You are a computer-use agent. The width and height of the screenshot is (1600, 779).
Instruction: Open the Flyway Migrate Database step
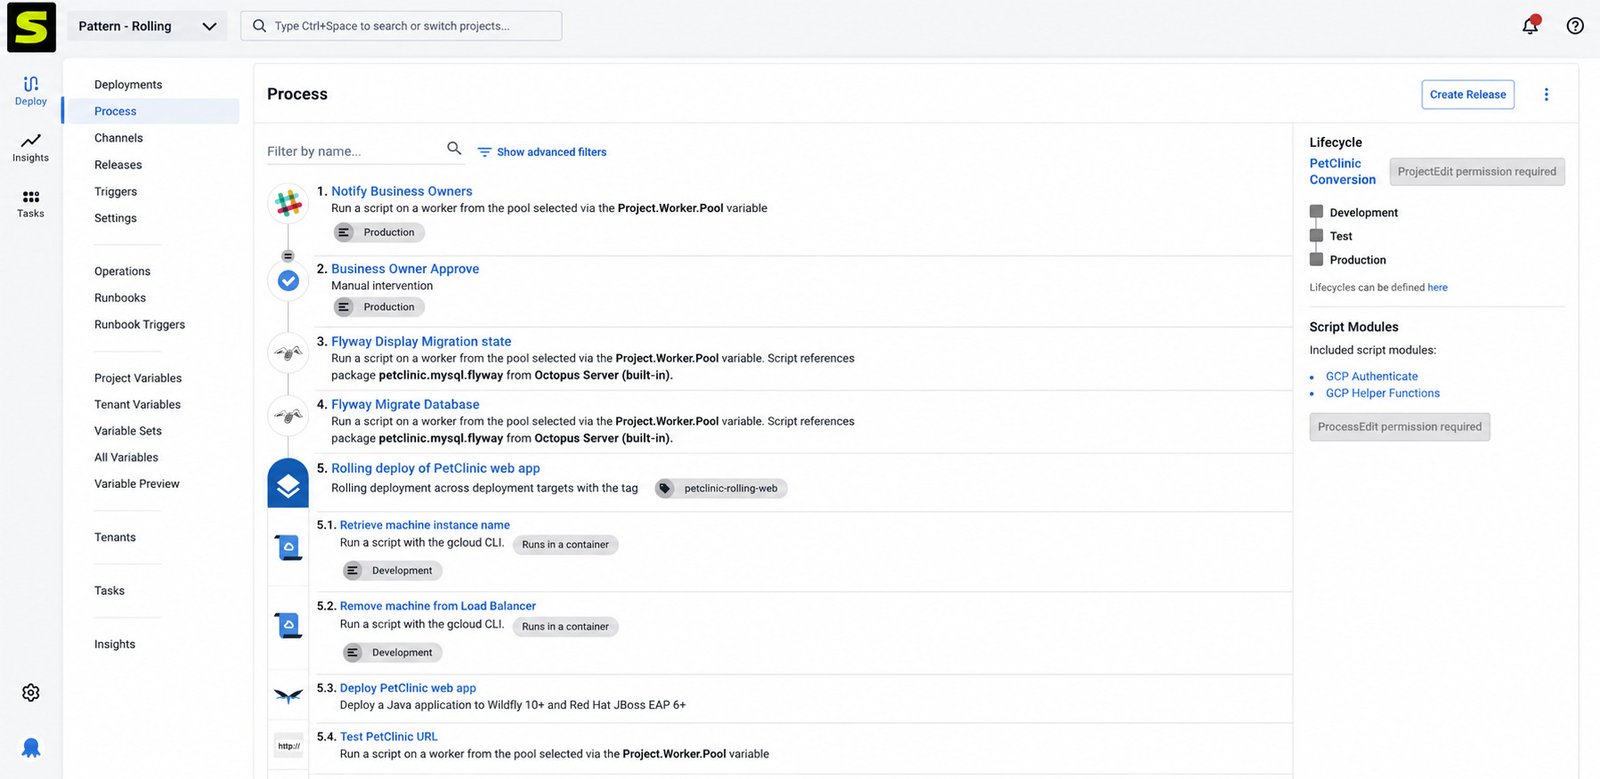pos(405,404)
